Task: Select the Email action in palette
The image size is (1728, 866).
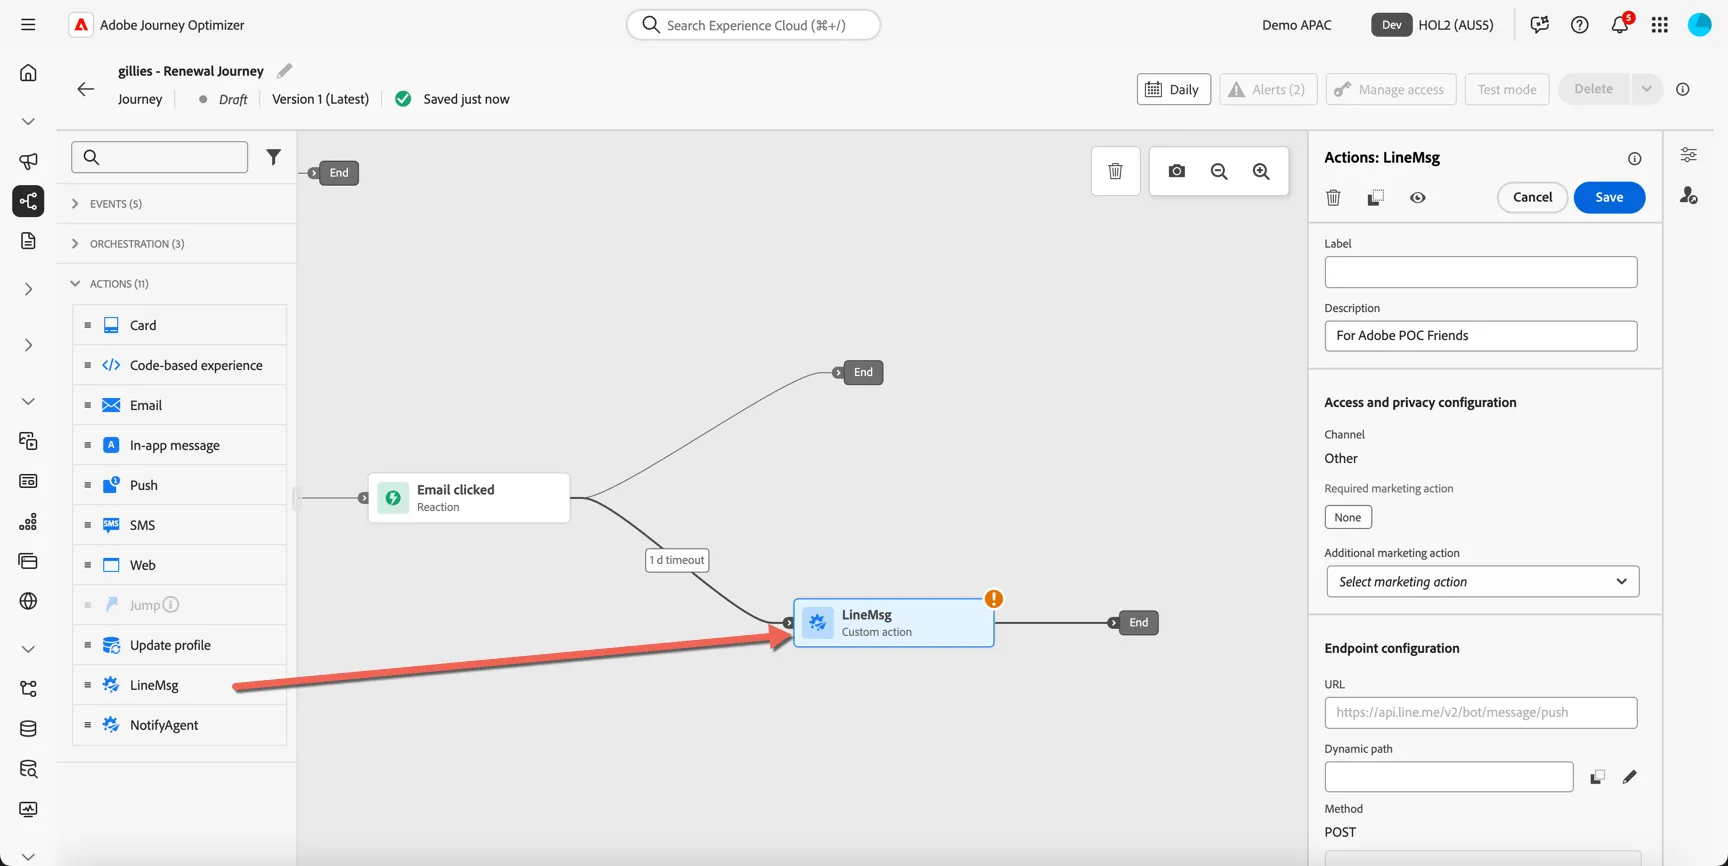Action: [180, 405]
